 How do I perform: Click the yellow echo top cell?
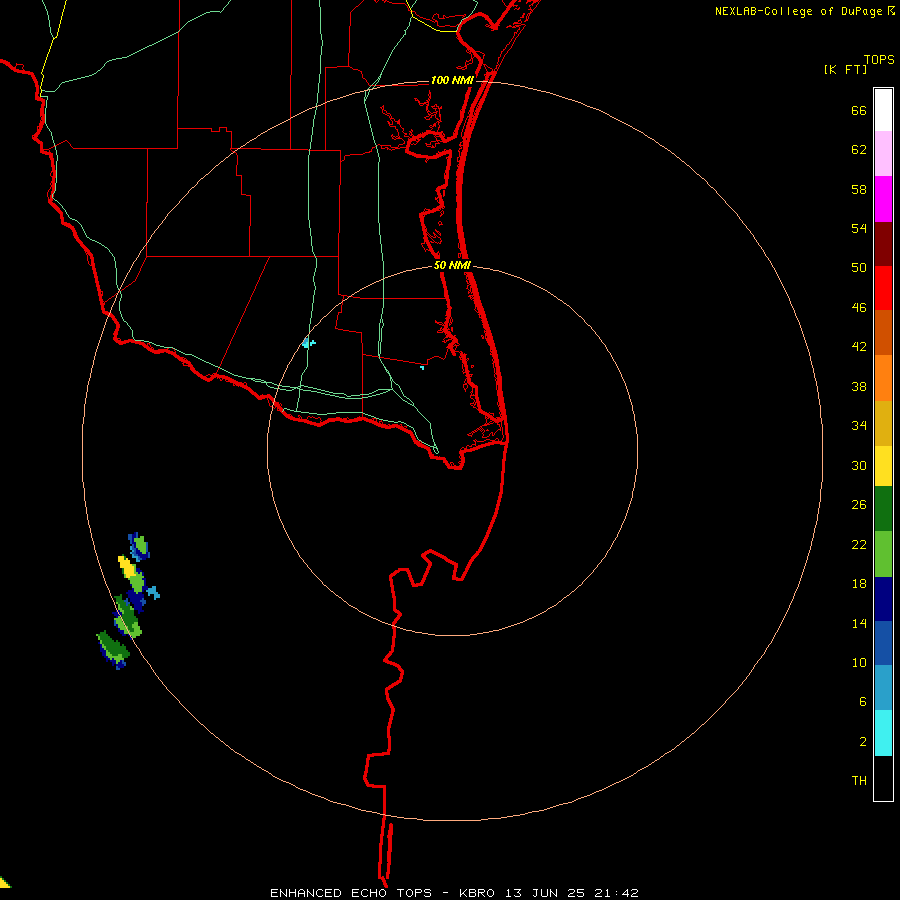(127, 566)
